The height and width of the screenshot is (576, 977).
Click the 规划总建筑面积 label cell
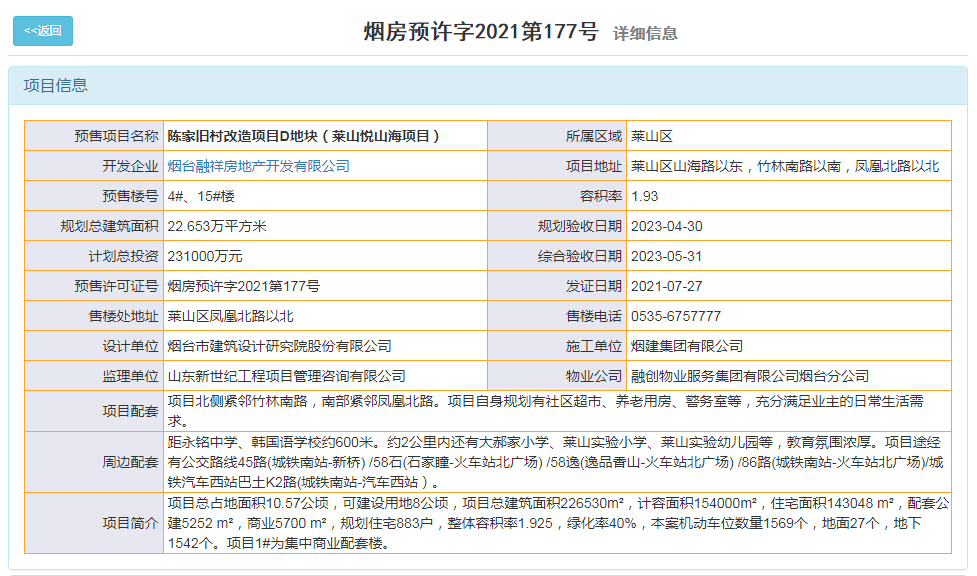[94, 226]
